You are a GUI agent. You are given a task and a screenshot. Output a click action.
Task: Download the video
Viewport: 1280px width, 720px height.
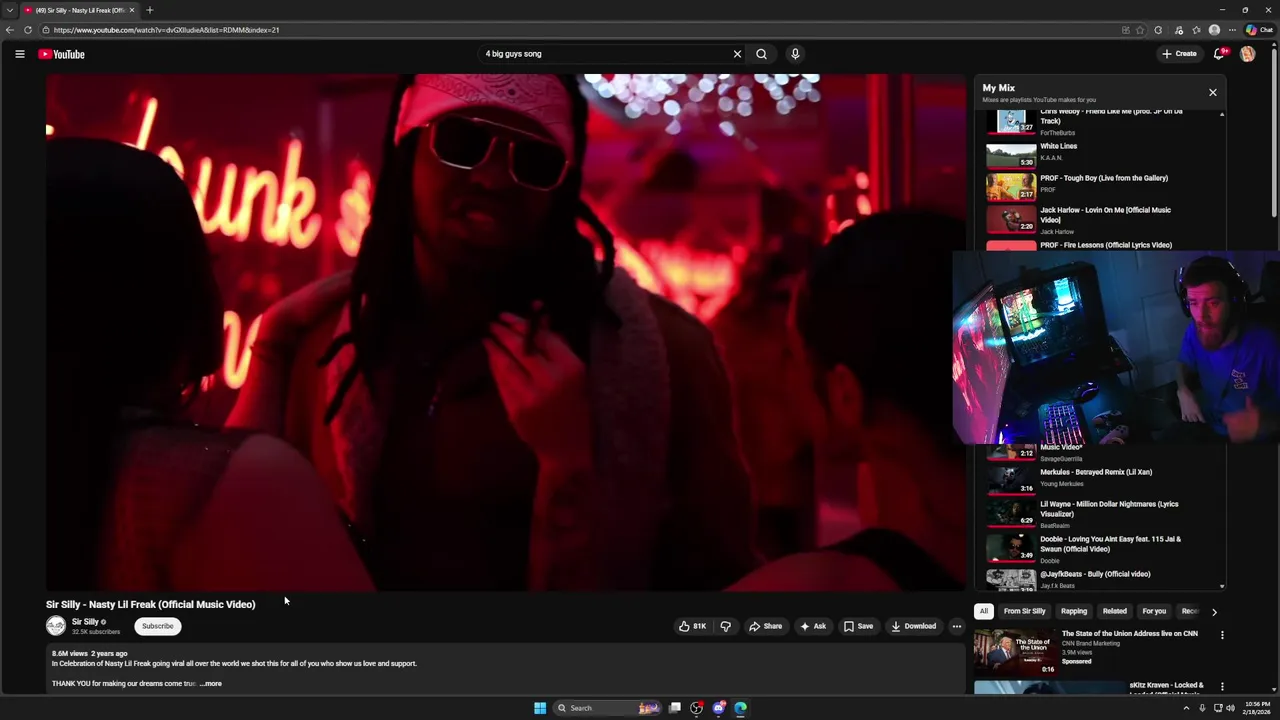coord(913,626)
